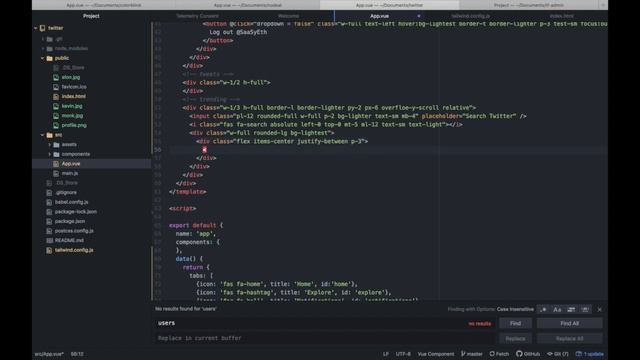
Task: Click the git Fetch status bar item
Action: [499, 354]
